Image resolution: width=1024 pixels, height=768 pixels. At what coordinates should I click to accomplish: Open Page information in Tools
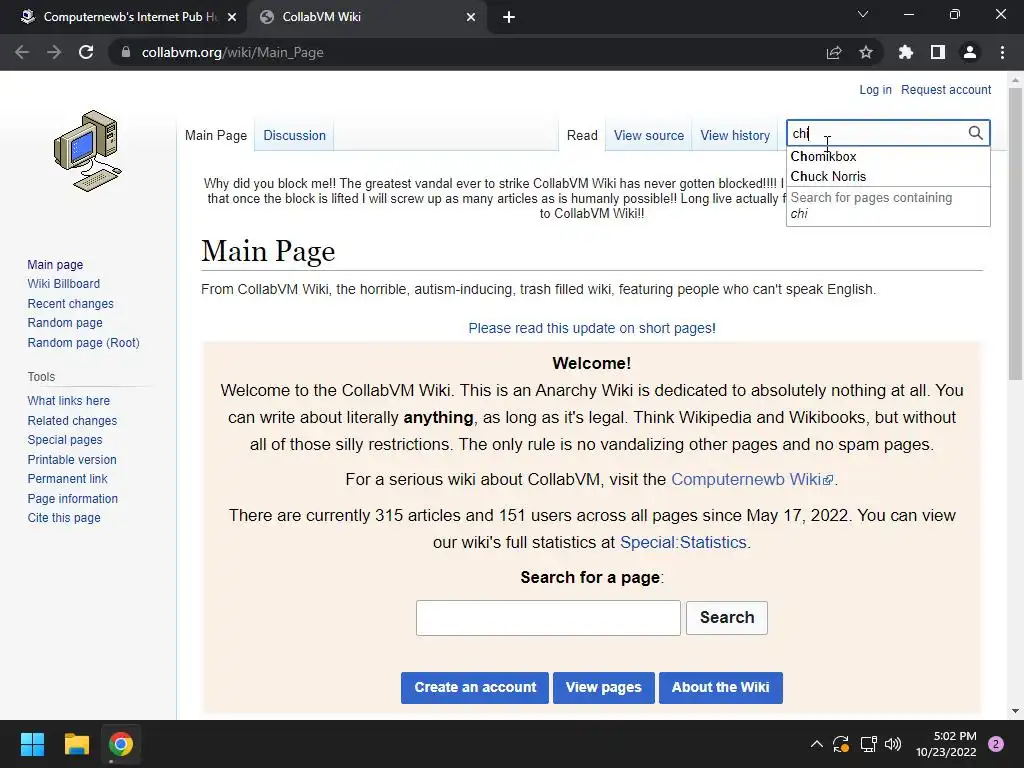pyautogui.click(x=72, y=498)
